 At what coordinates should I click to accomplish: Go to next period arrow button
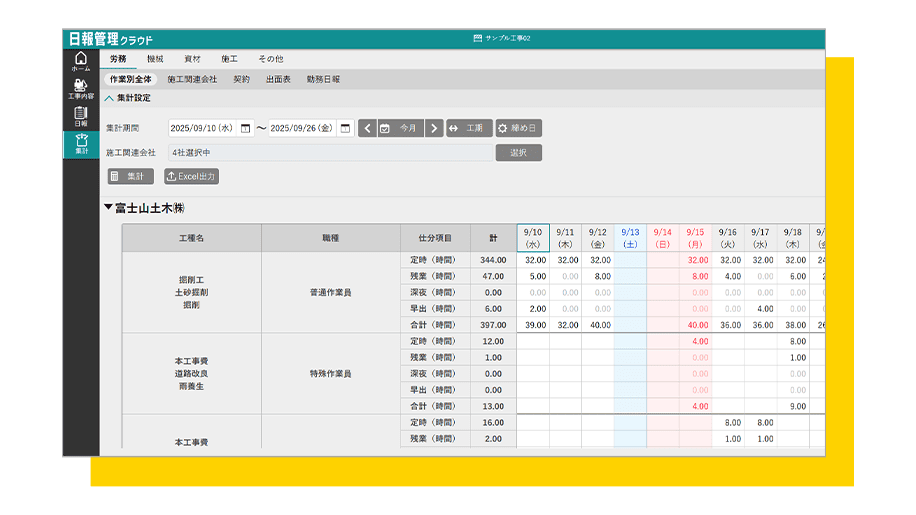click(x=433, y=128)
